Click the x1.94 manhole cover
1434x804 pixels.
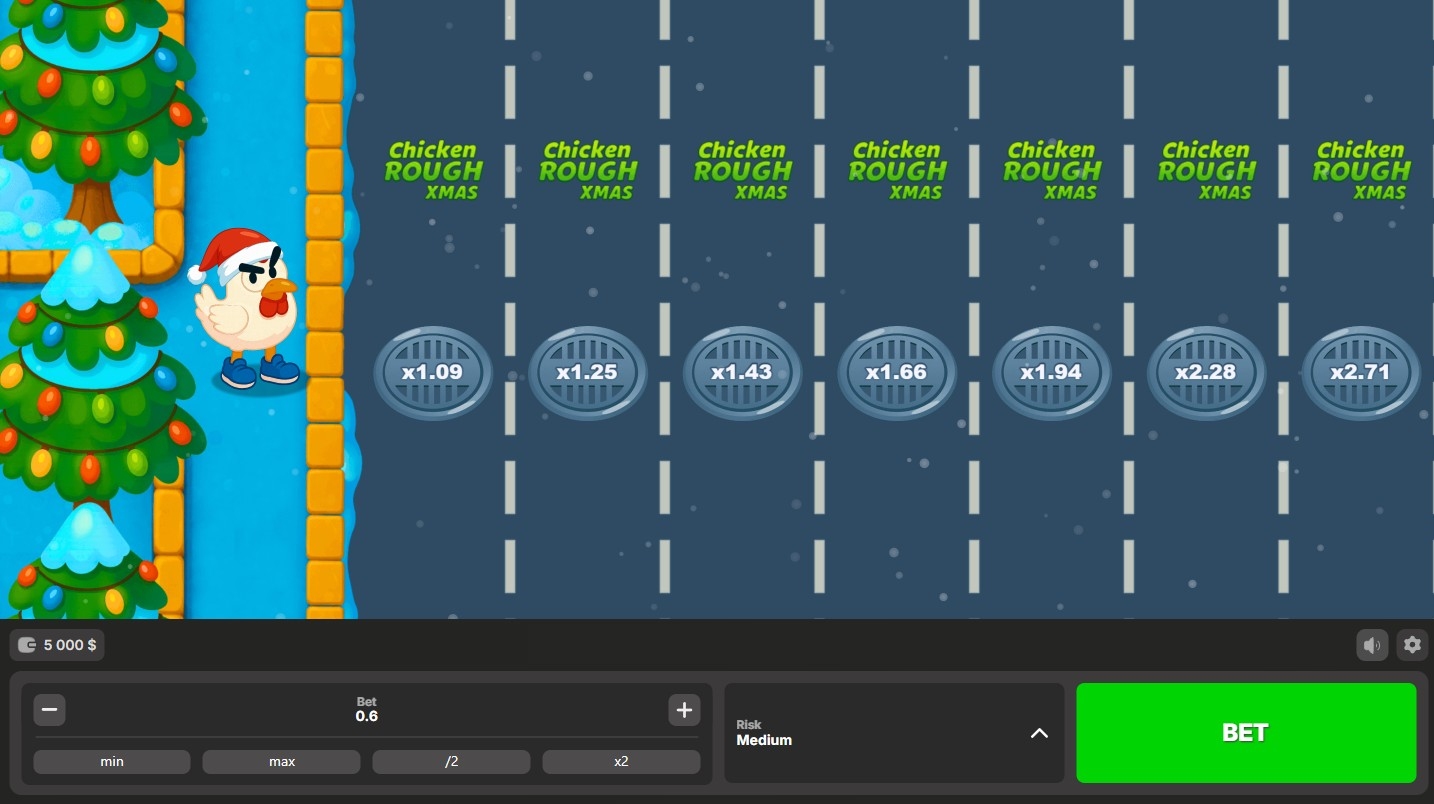(x=1051, y=372)
